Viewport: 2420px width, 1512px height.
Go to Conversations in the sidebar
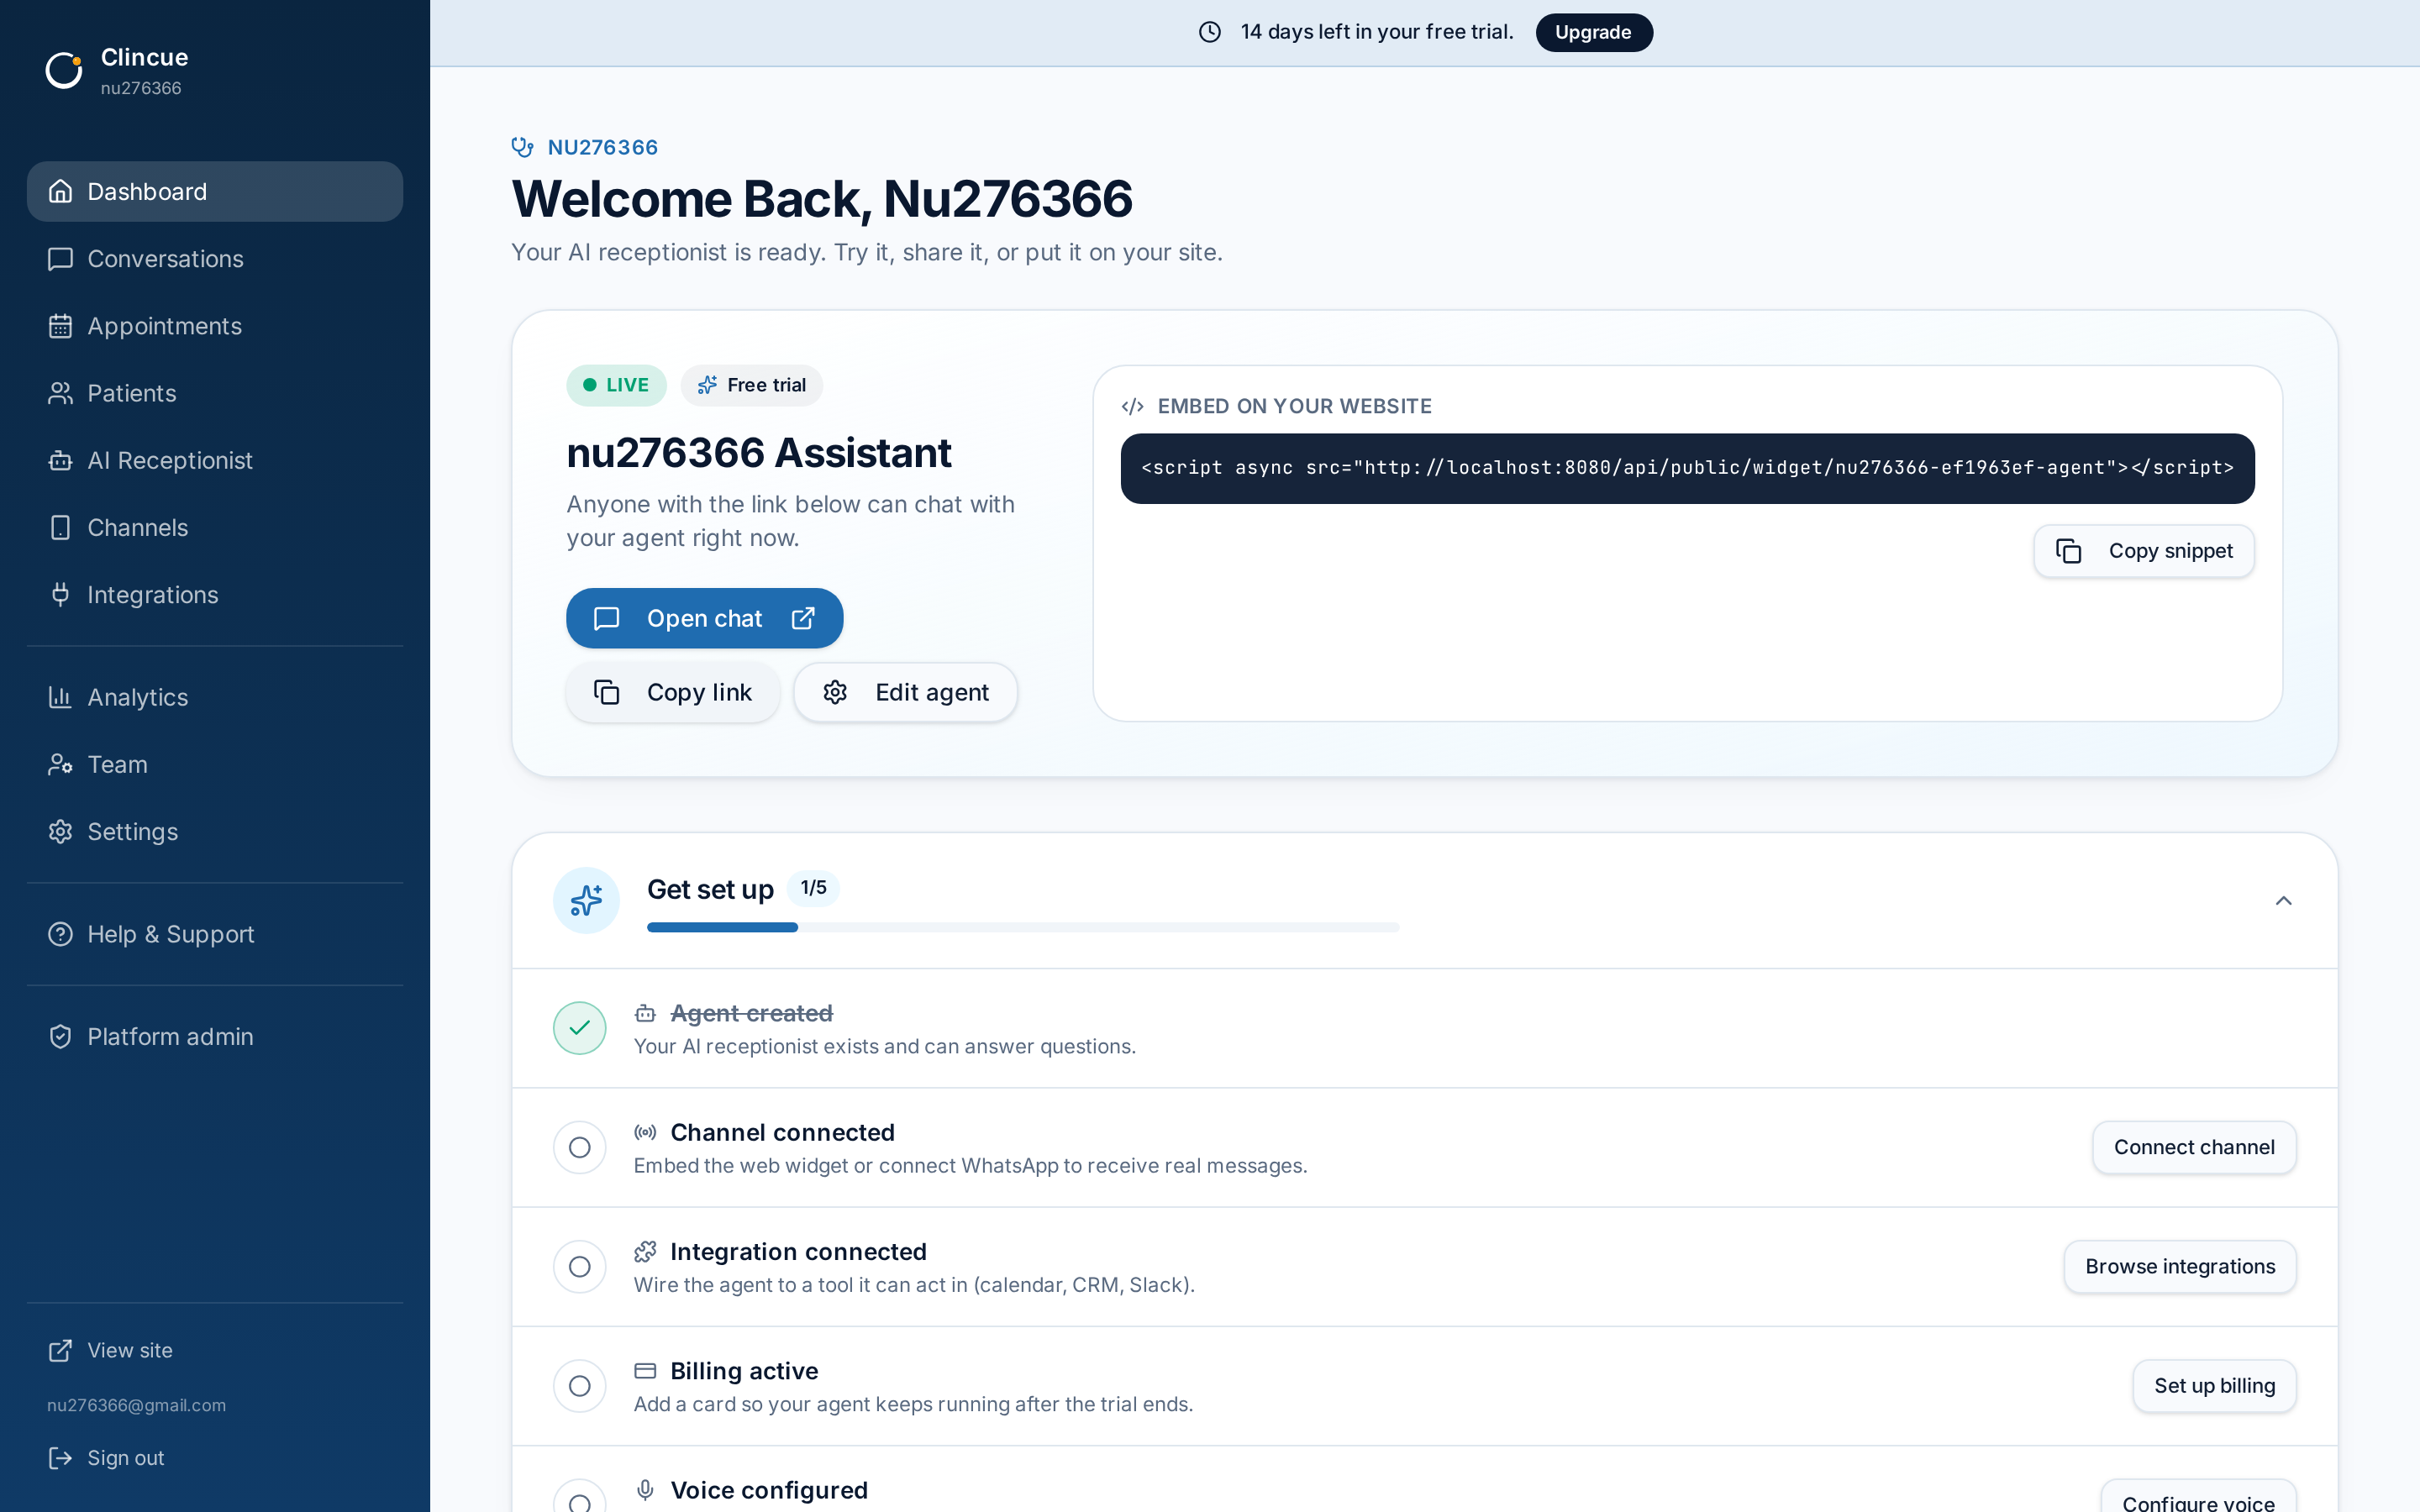pos(215,259)
